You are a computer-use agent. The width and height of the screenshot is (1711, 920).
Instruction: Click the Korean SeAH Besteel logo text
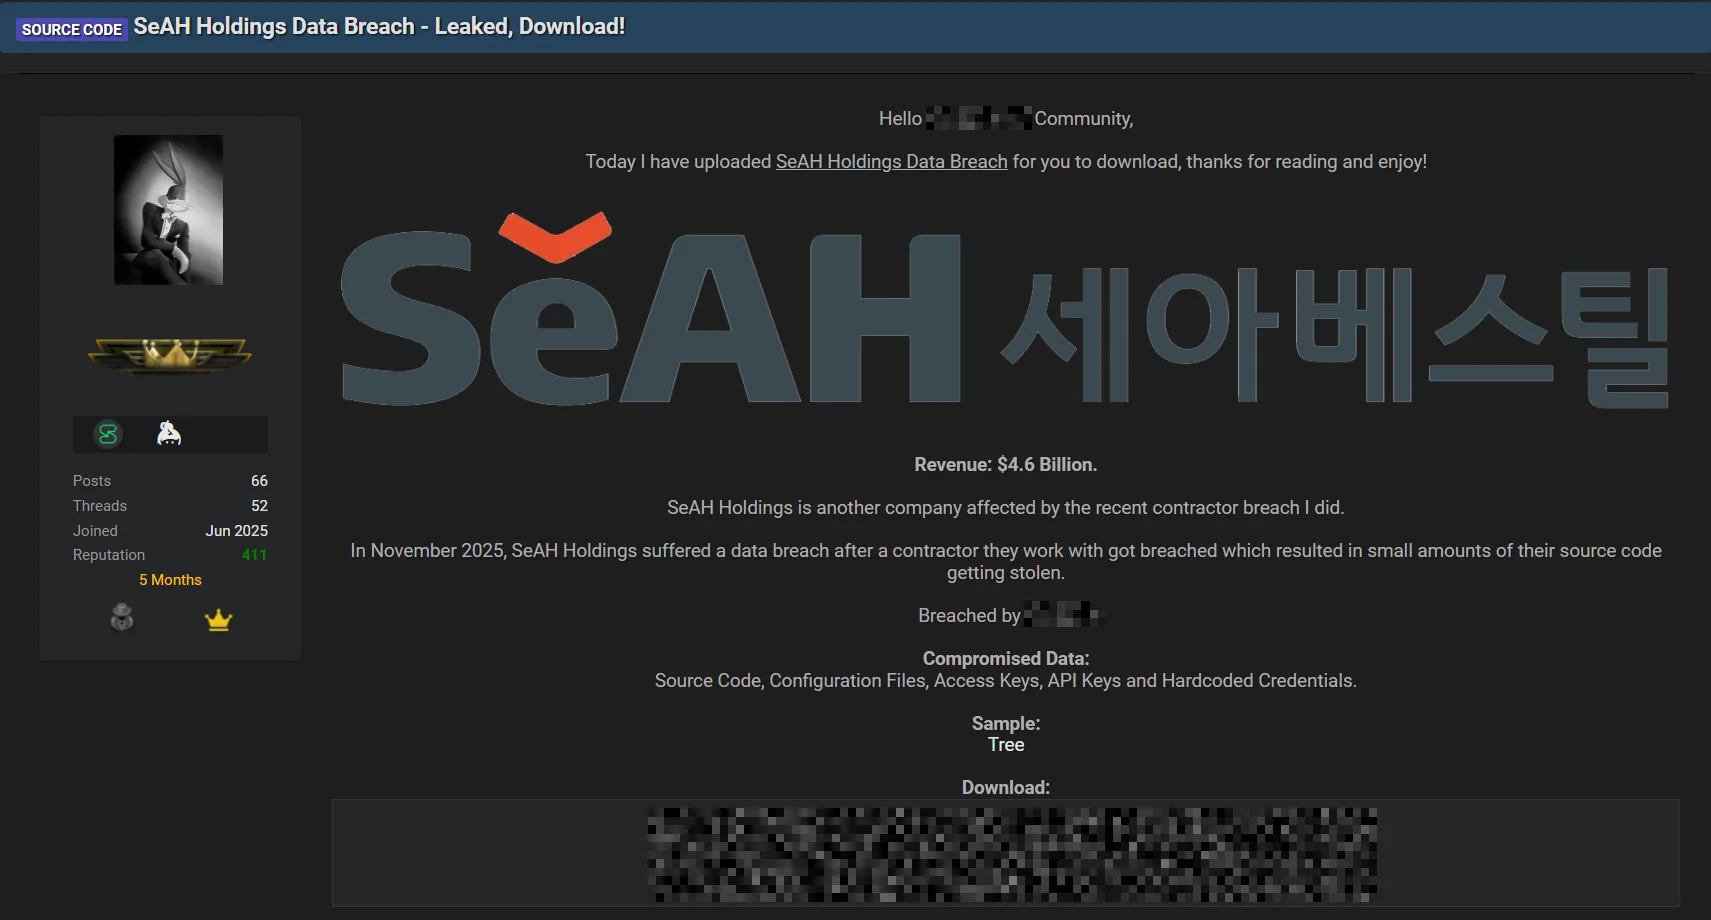click(x=1335, y=330)
